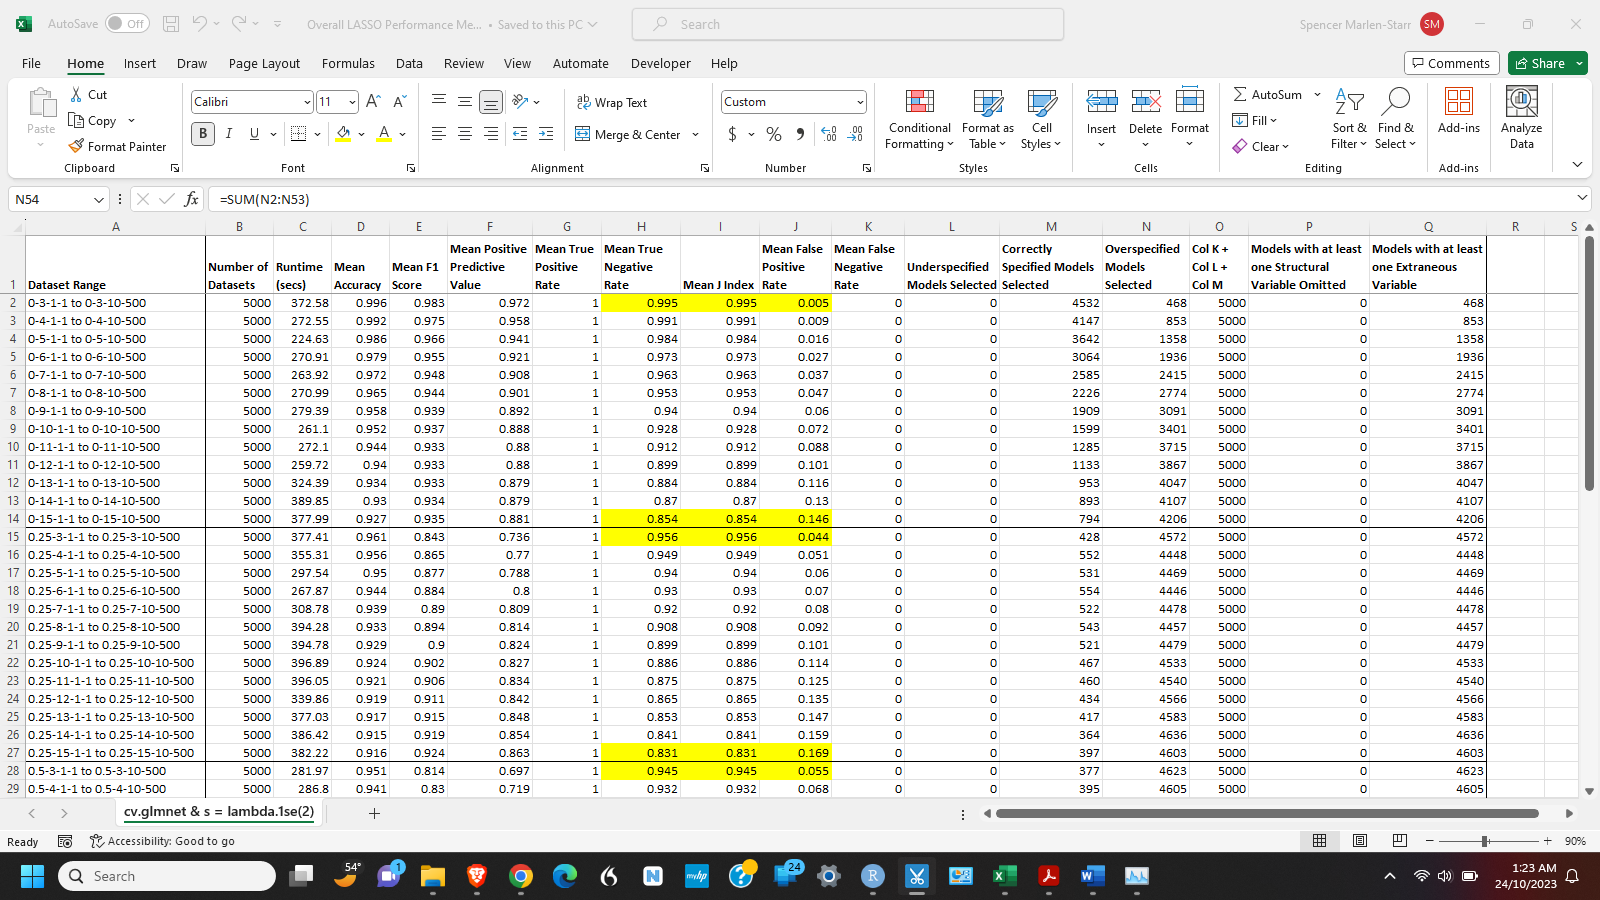Viewport: 1600px width, 900px height.
Task: Click the middle align icon
Action: pos(465,102)
